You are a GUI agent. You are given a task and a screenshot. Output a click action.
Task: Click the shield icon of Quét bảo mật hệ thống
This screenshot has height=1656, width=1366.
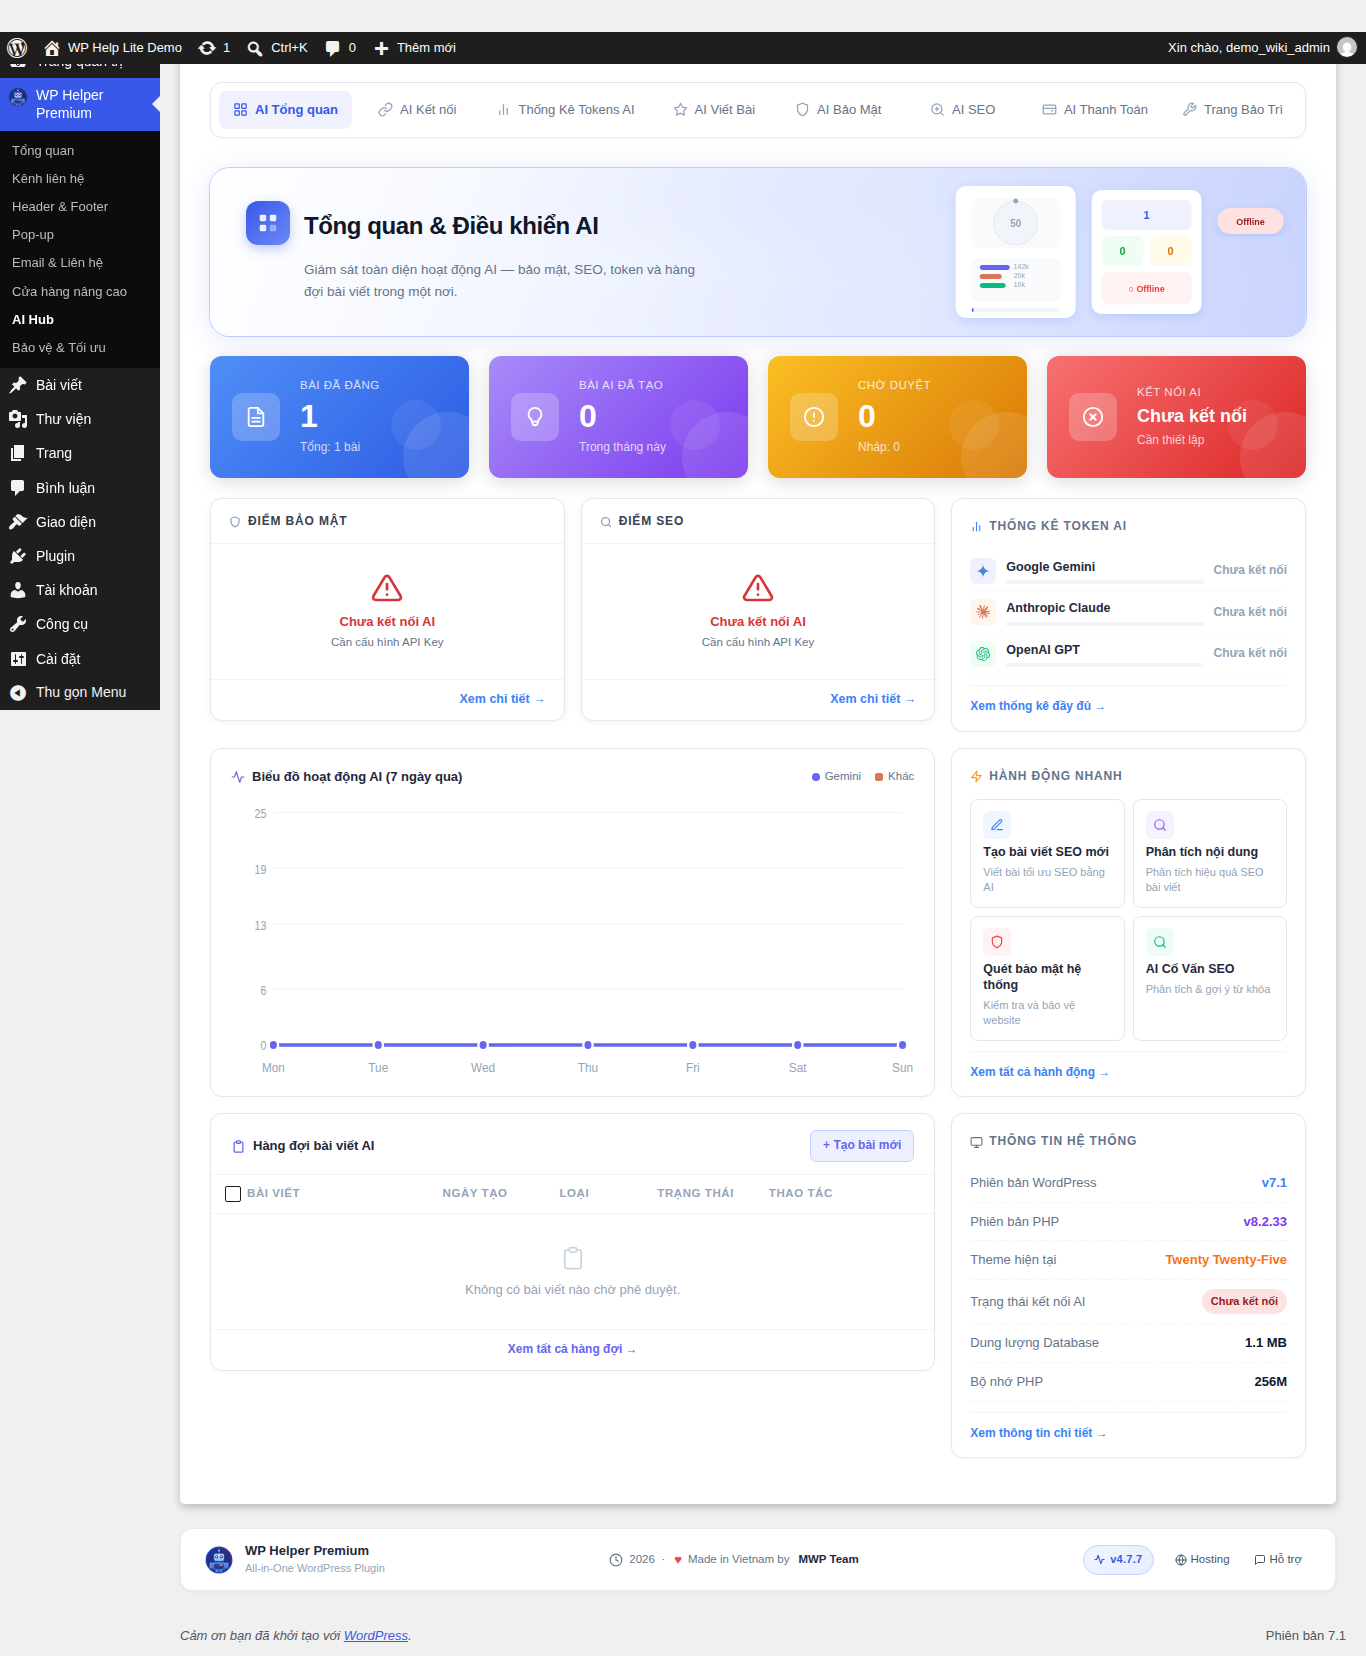point(997,942)
